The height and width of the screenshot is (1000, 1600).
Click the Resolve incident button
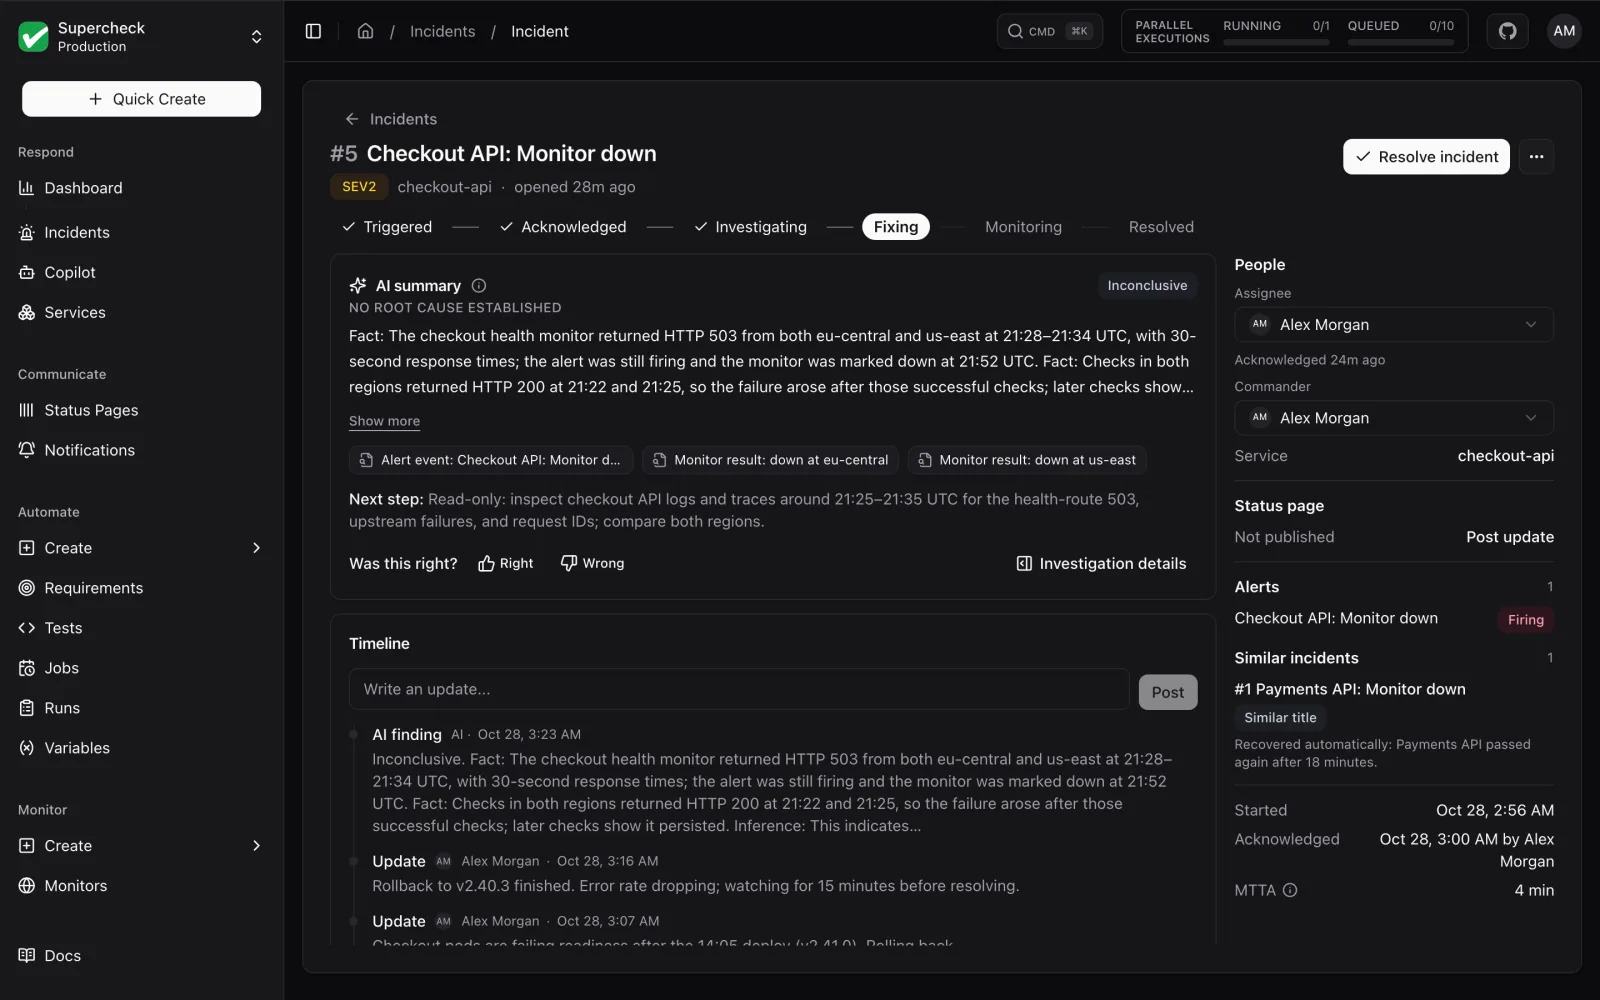(1426, 157)
